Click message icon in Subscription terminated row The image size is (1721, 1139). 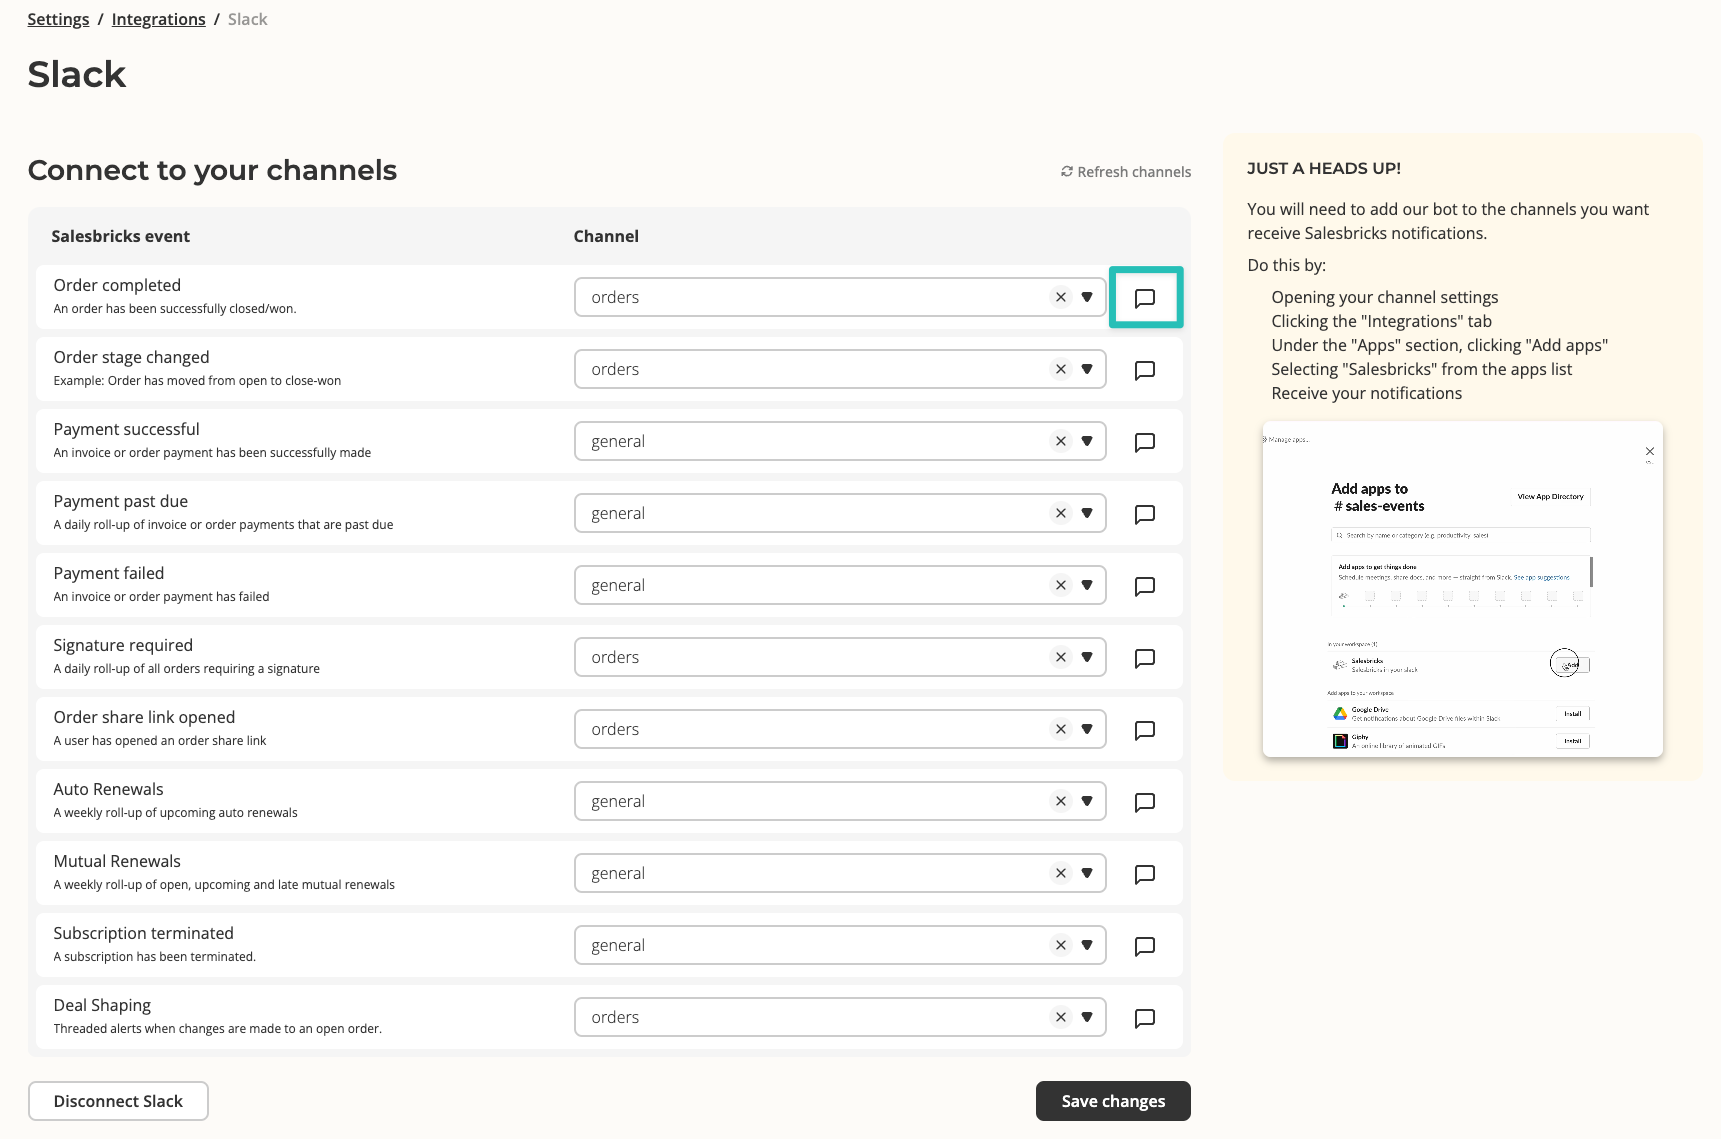point(1145,946)
